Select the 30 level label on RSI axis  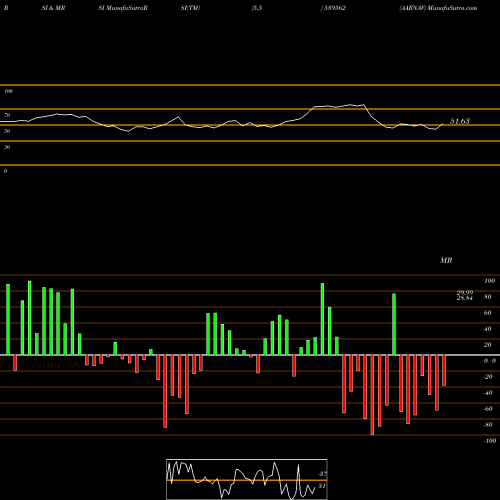[x=7, y=147]
